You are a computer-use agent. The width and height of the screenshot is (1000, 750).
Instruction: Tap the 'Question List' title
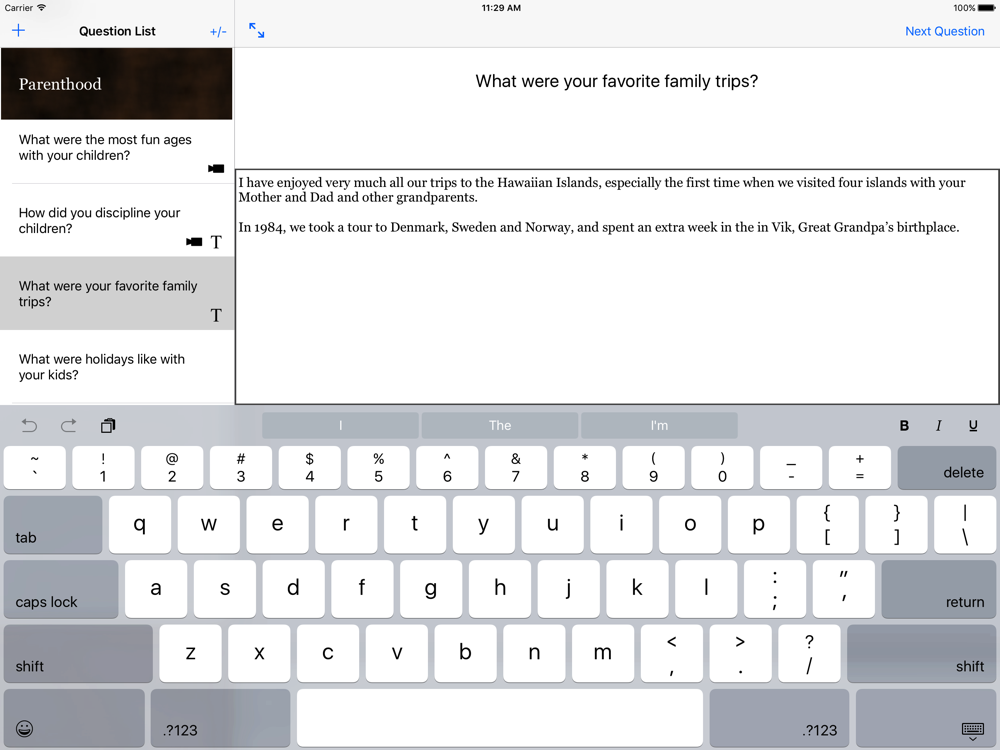point(117,31)
